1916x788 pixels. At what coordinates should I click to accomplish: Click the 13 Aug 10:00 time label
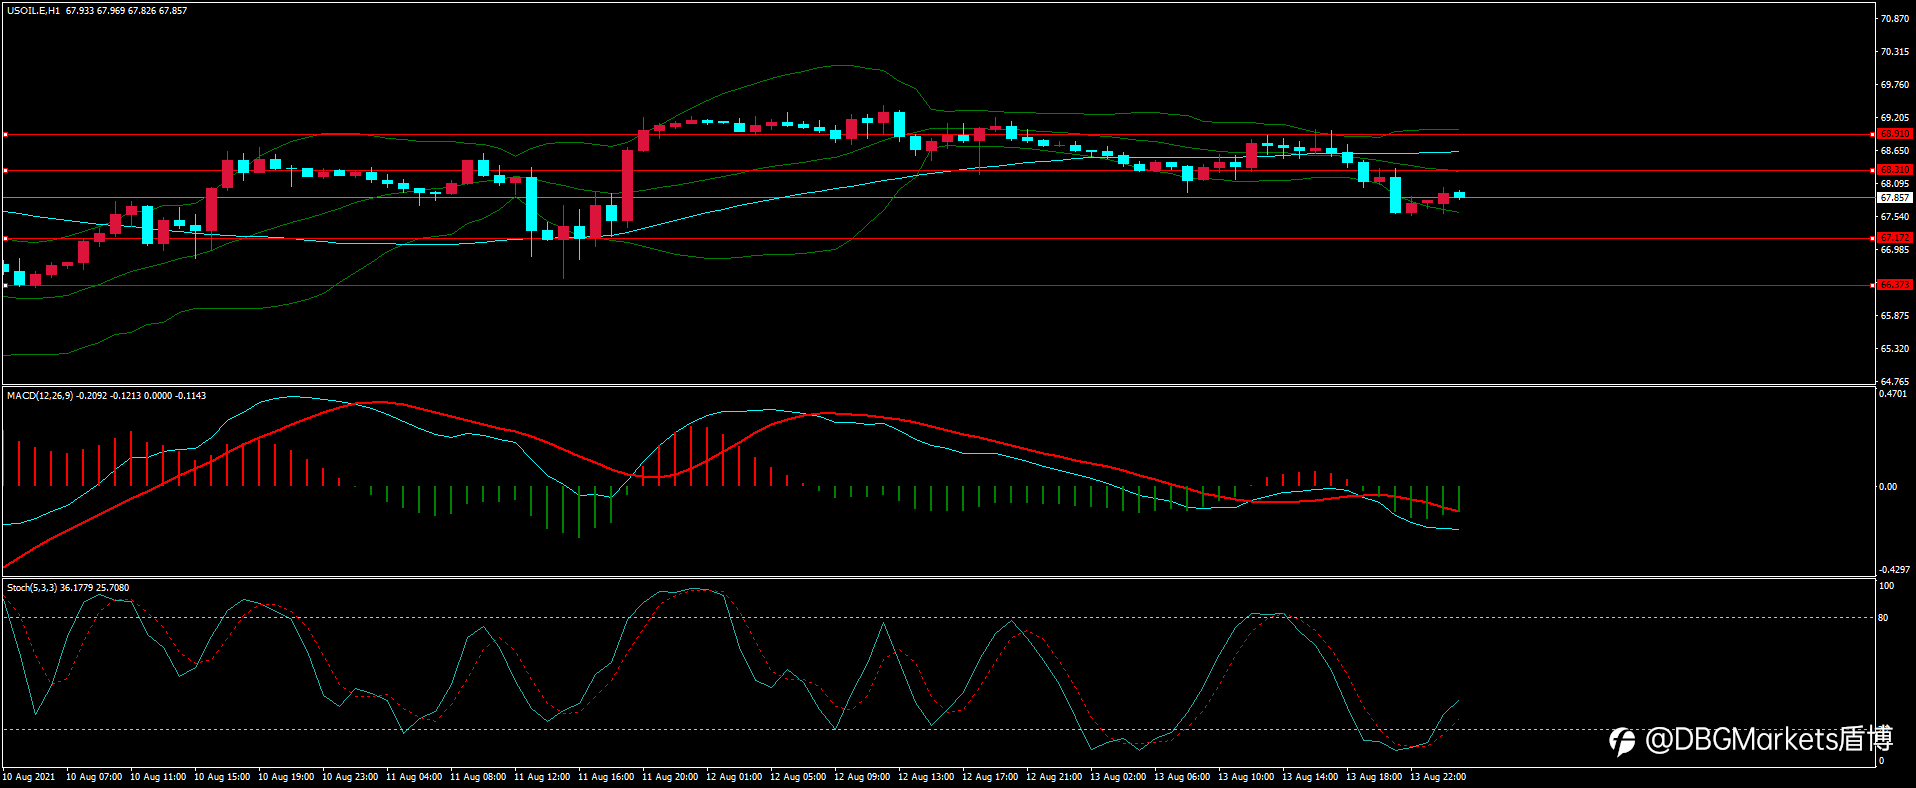[1246, 777]
